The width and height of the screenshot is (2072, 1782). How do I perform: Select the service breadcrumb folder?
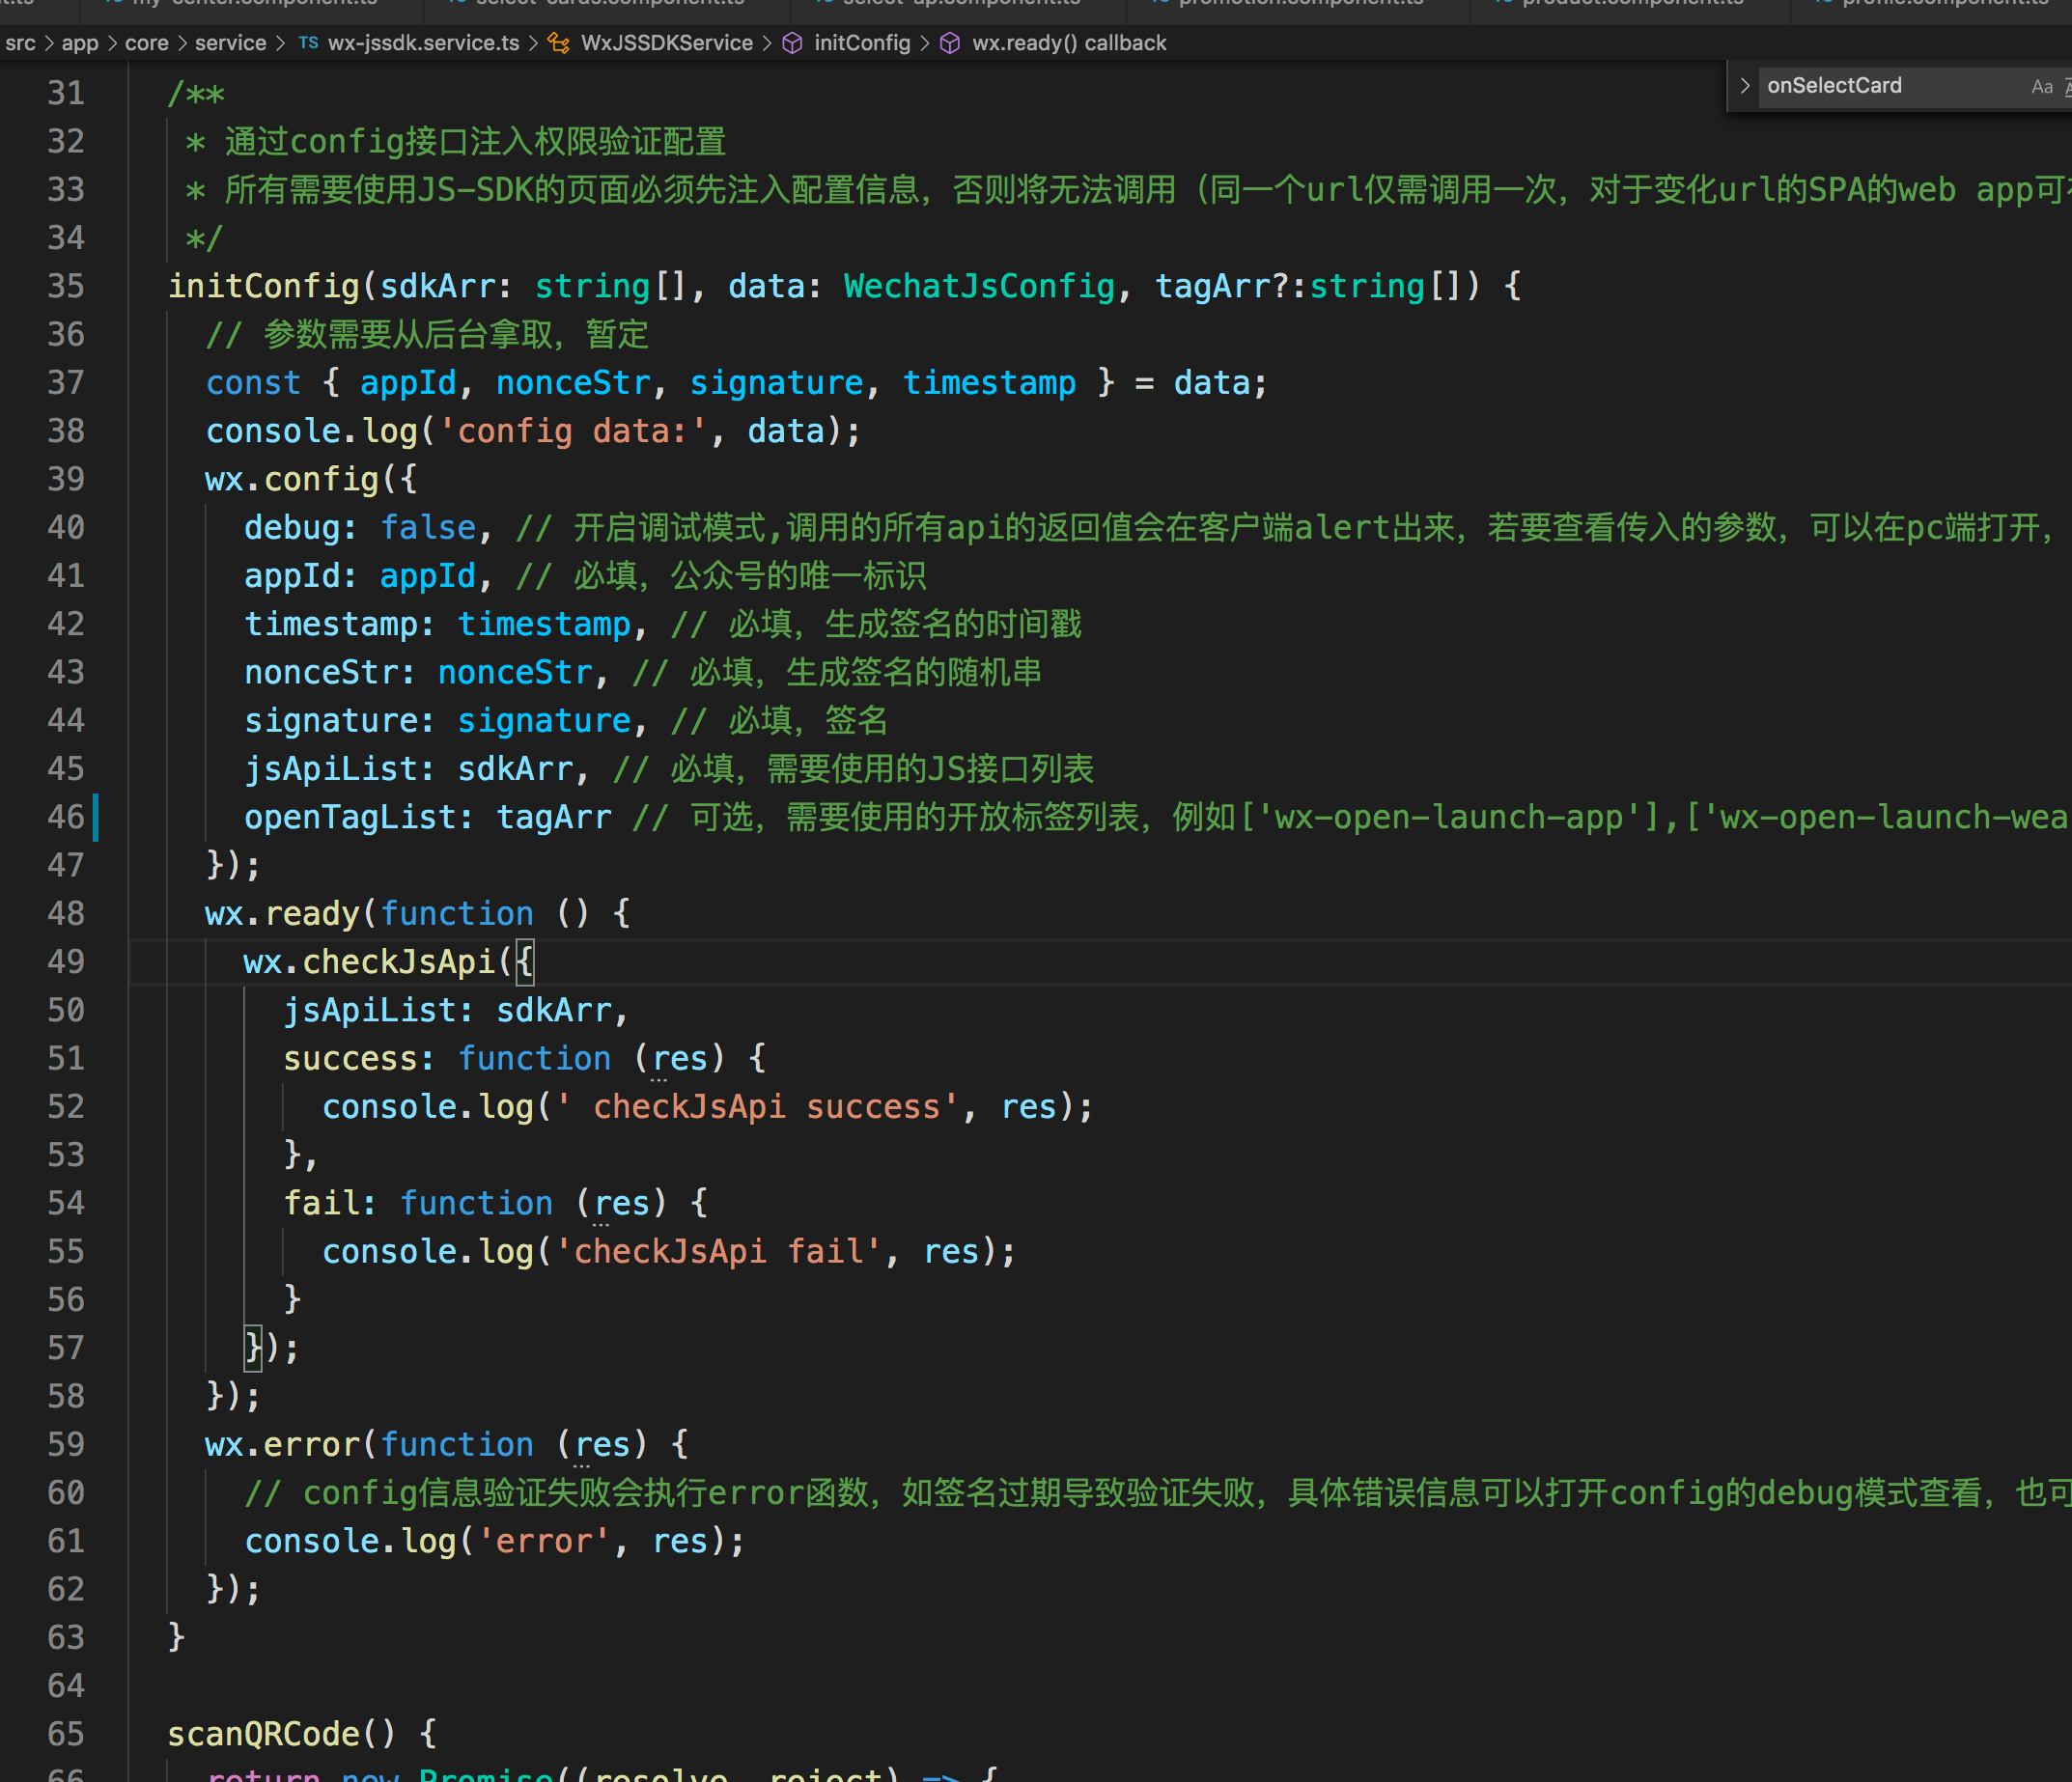click(230, 43)
